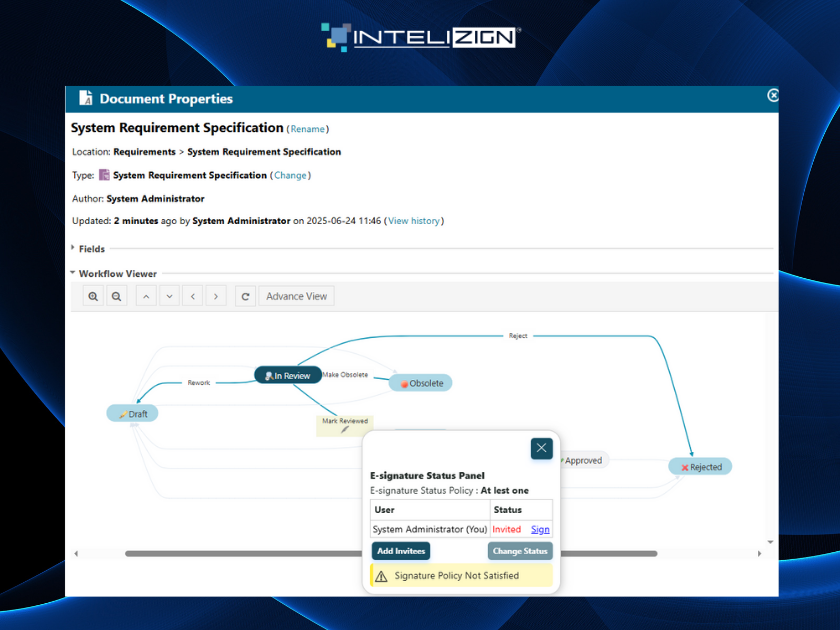Viewport: 840px width, 630px height.
Task: Click the Sign link for System Administrator
Action: [x=540, y=529]
